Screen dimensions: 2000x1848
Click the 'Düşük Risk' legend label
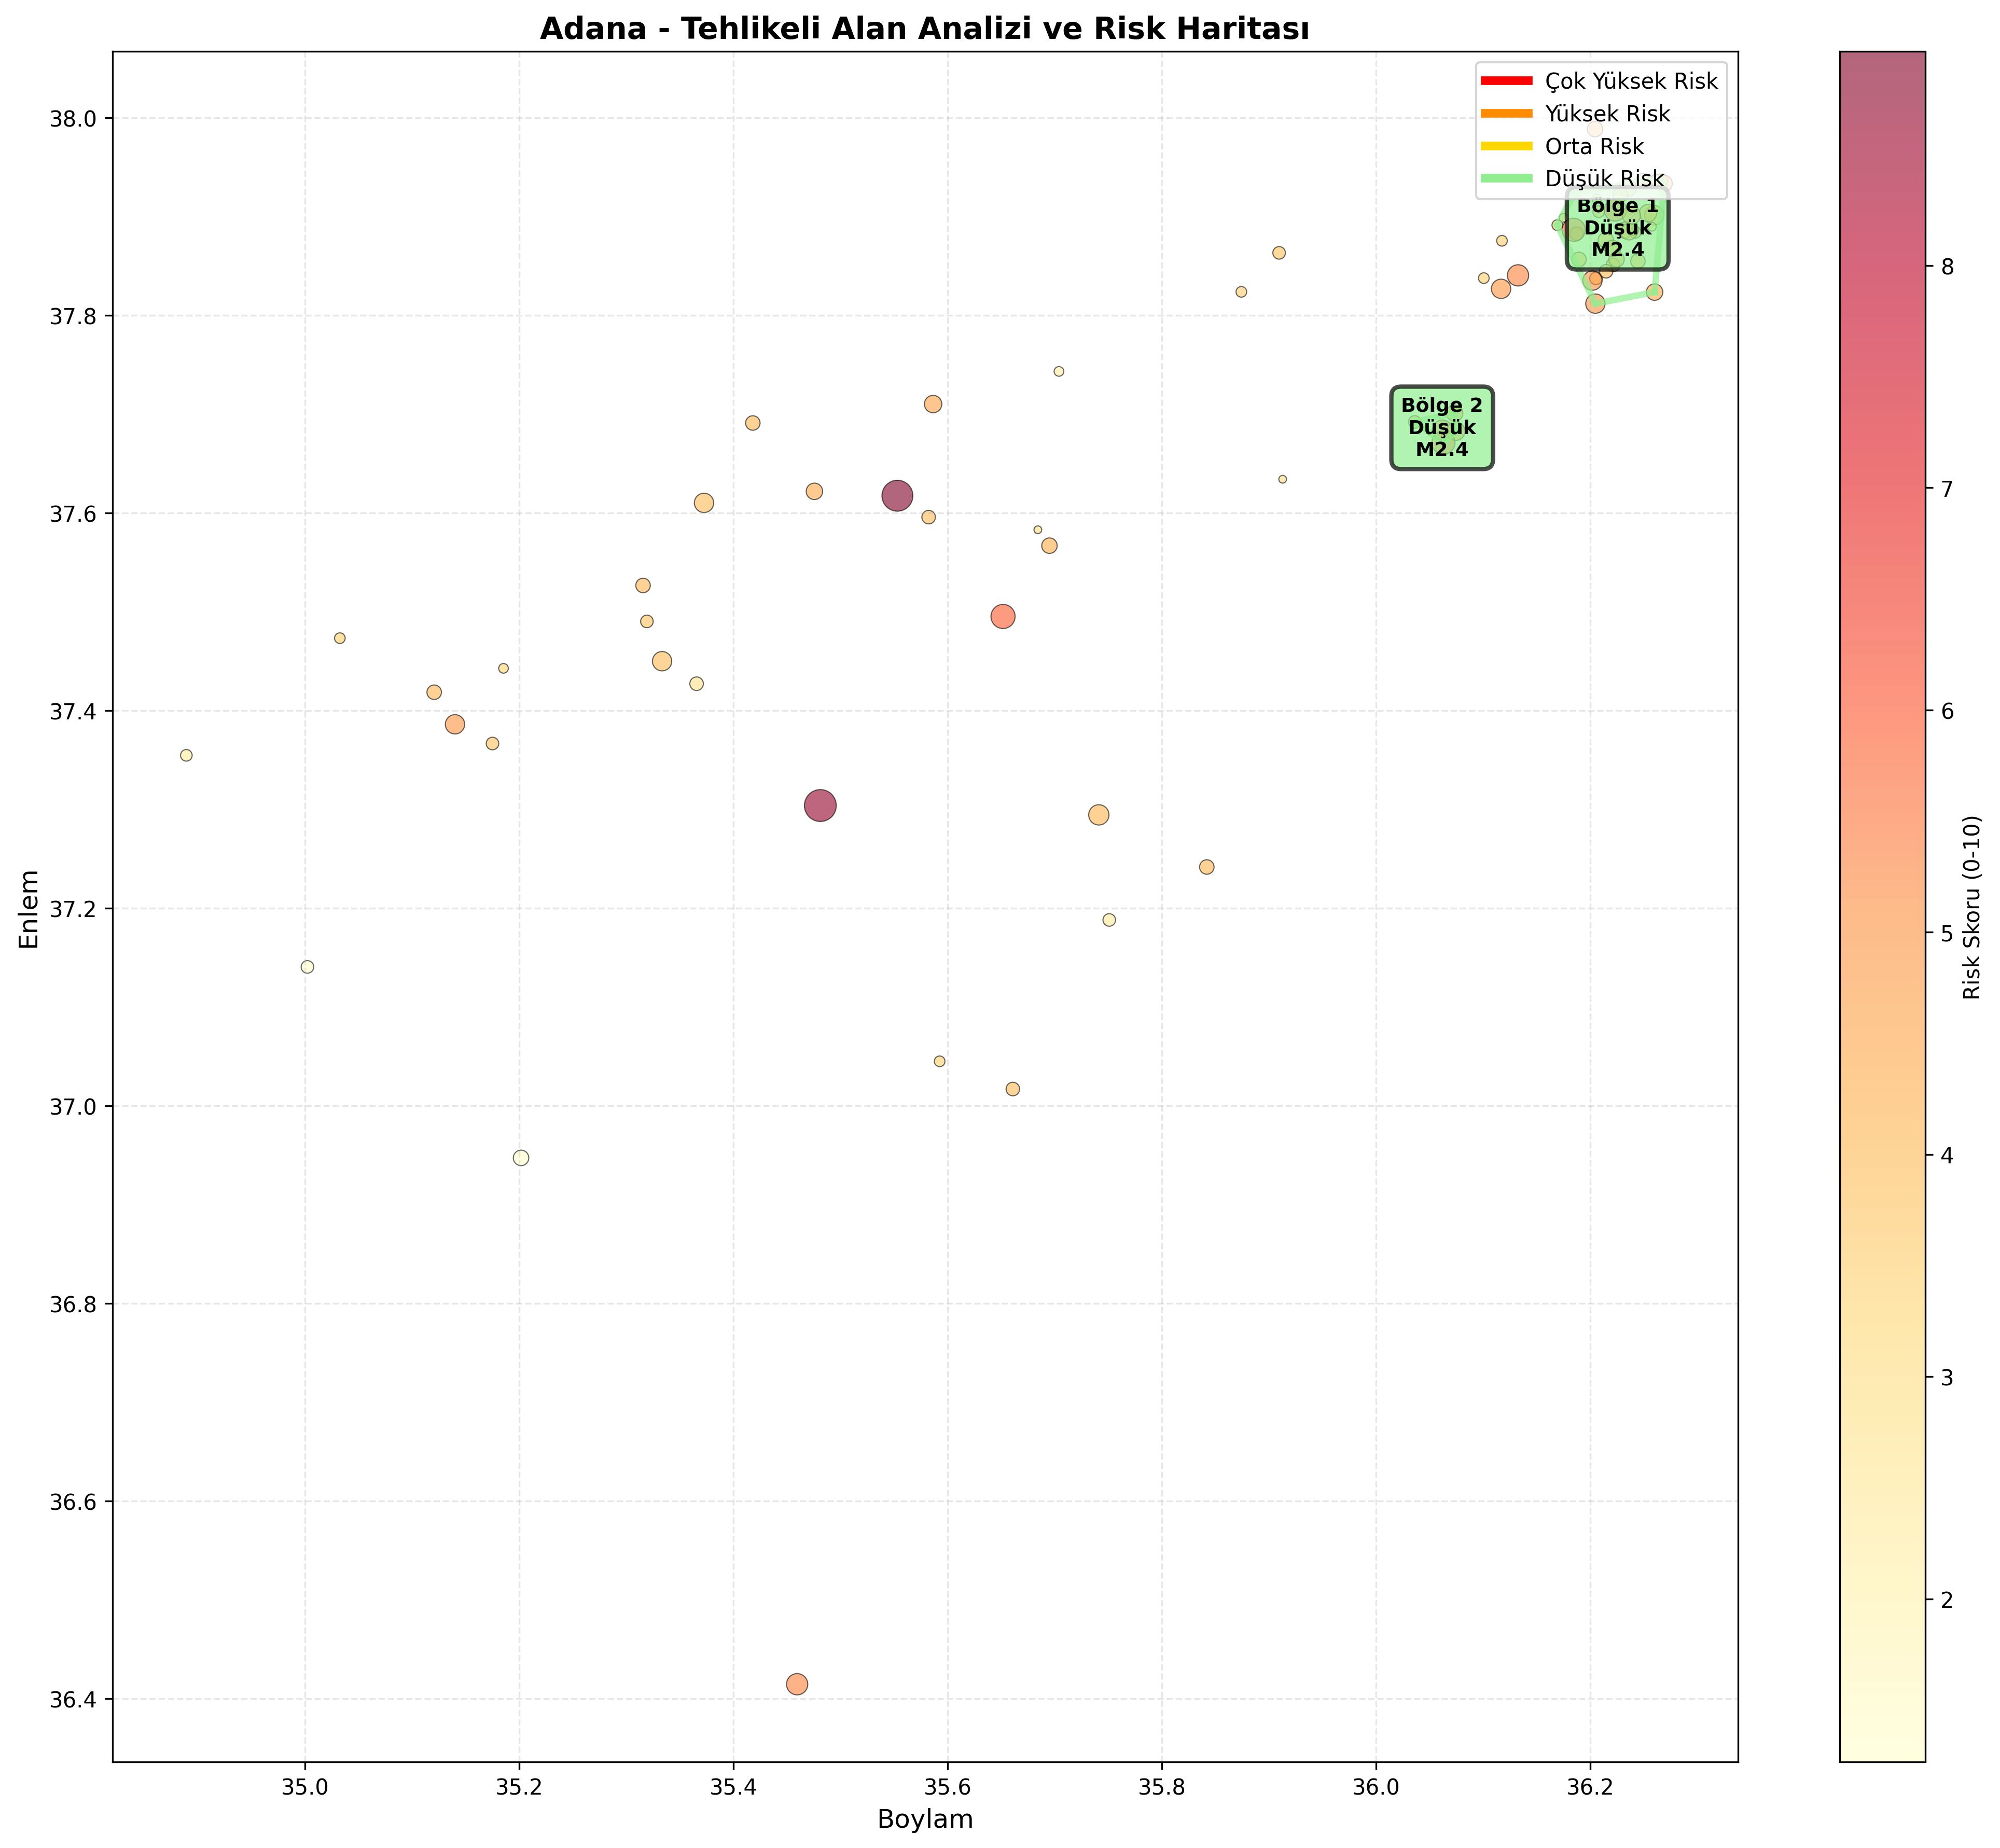[1604, 179]
